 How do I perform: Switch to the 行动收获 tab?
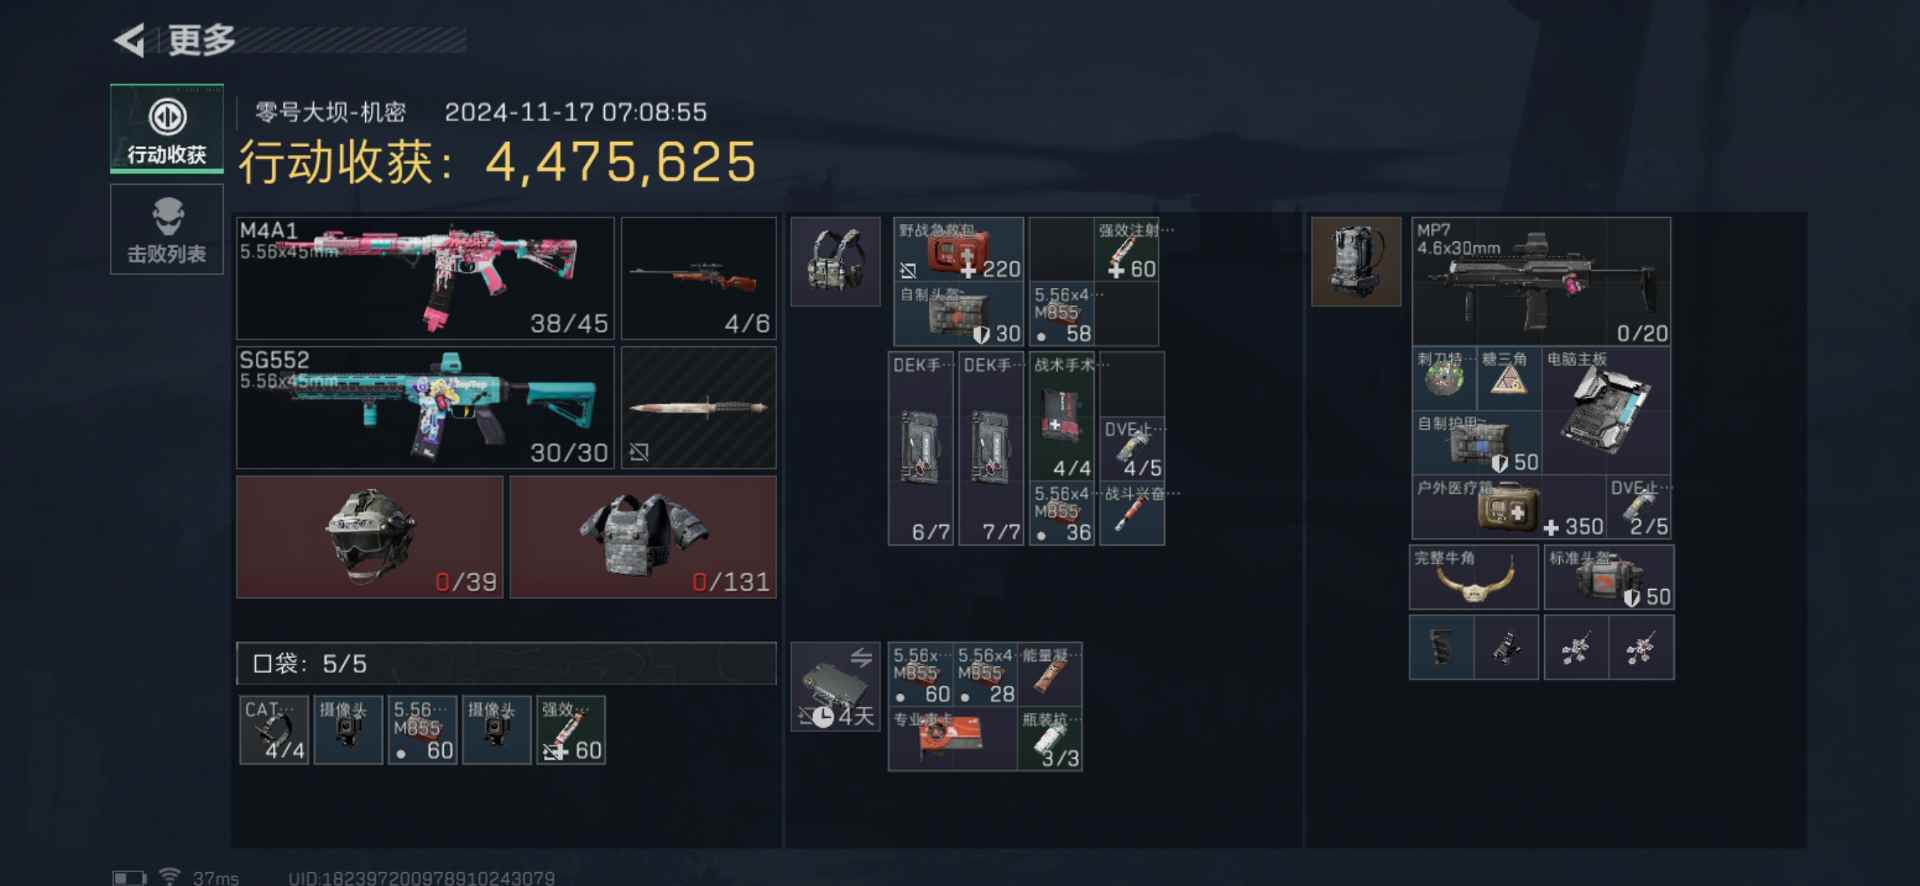click(x=167, y=129)
